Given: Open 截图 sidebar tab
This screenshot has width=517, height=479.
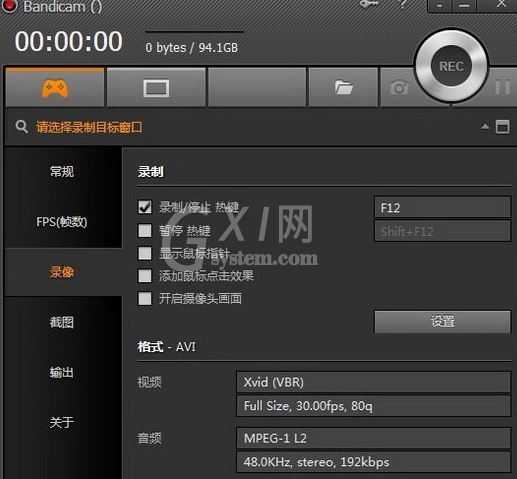Looking at the screenshot, I should click(x=62, y=322).
